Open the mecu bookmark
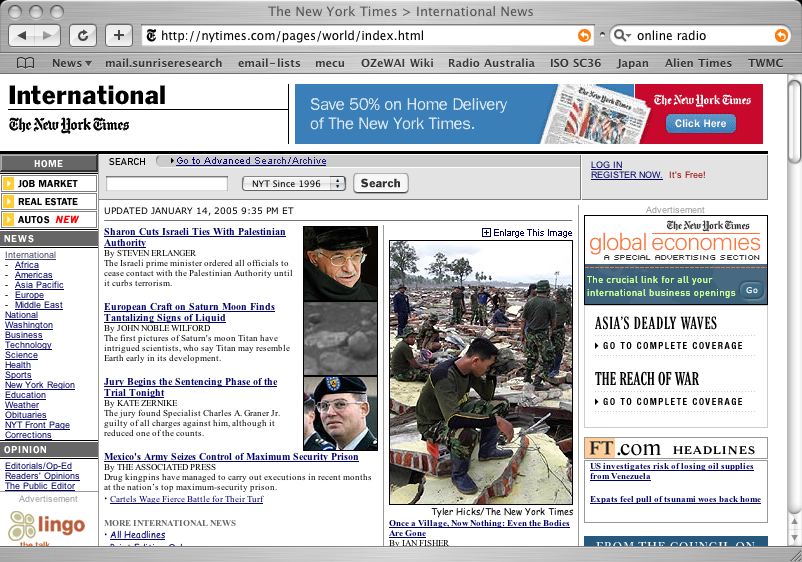Viewport: 802px width, 562px height. coord(330,63)
